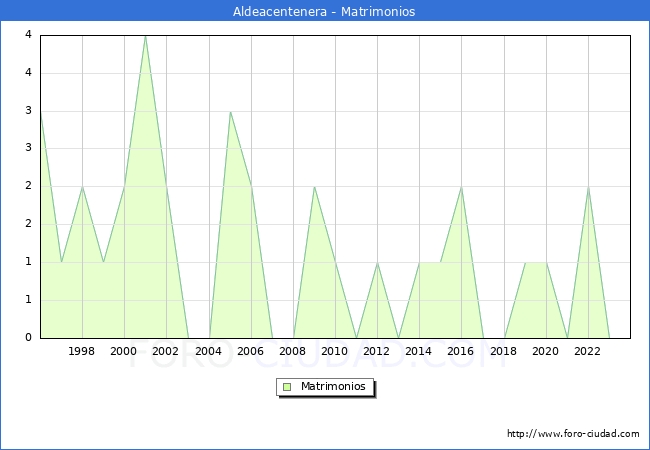Click the 2005 peak data point
This screenshot has width=650, height=450.
230,112
